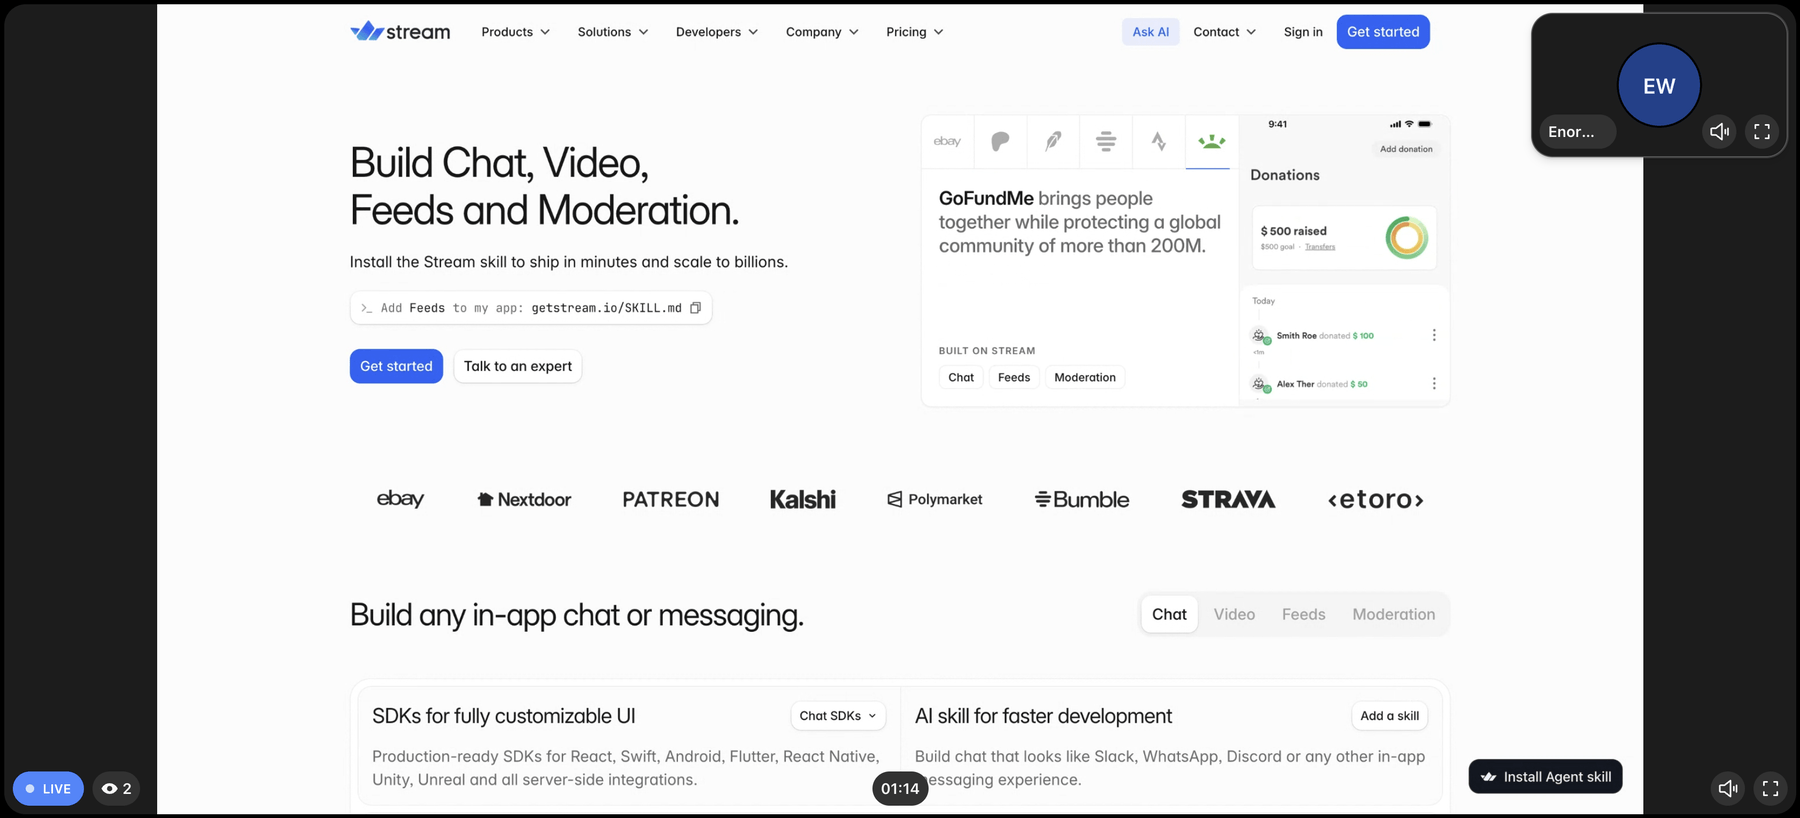Click Add donation in phone mockup
Viewport: 1800px width, 818px height.
coord(1406,149)
